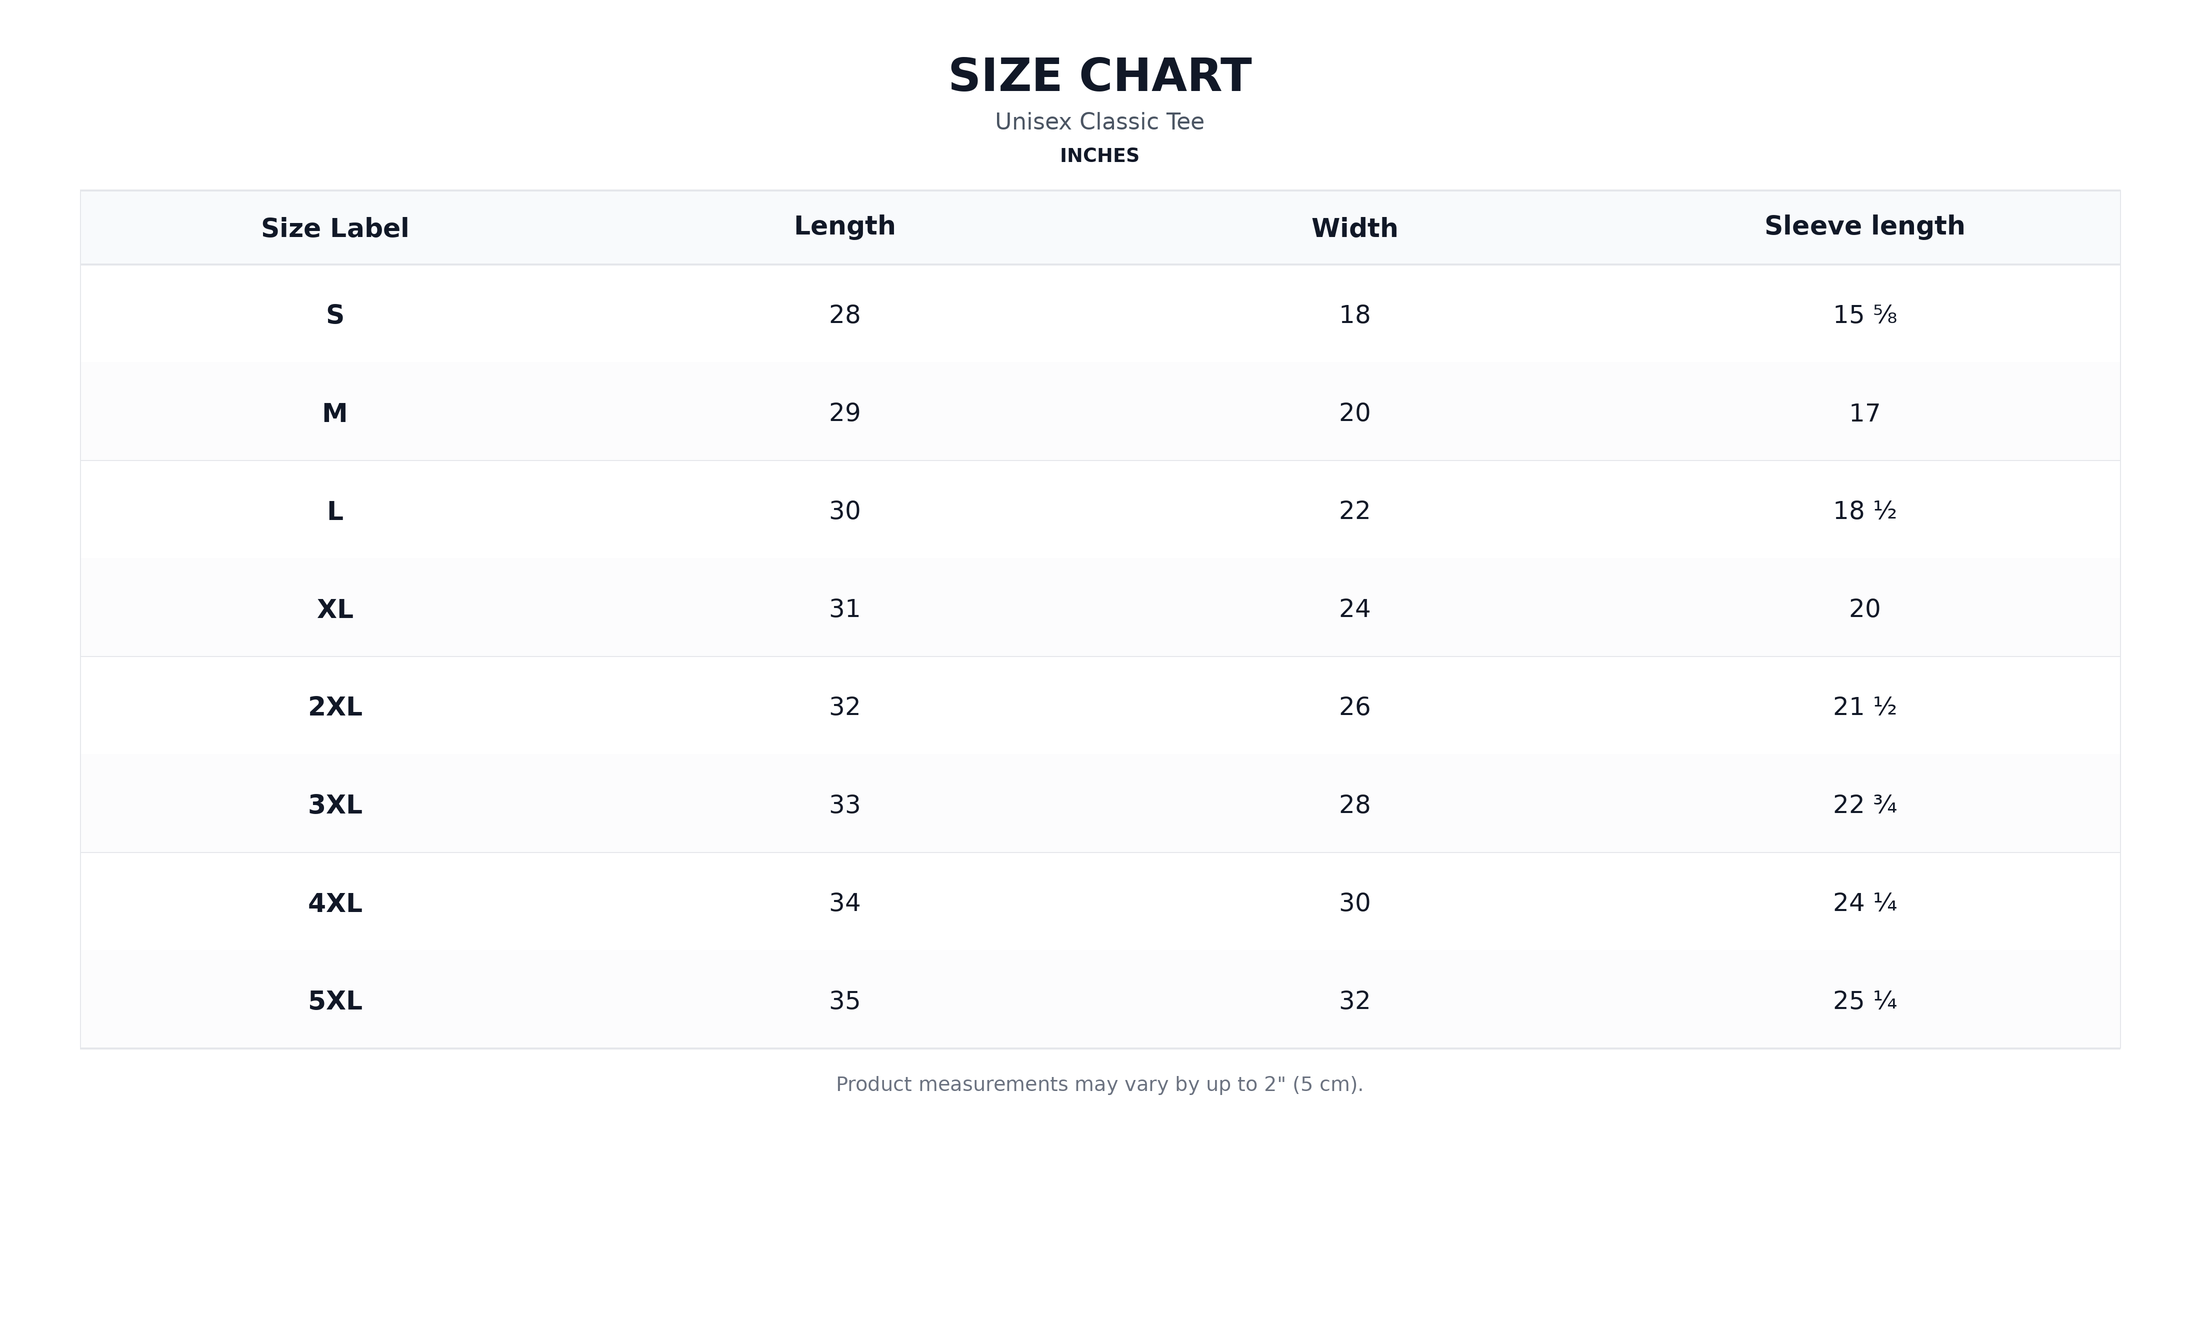Click the 2XL length value 32
This screenshot has width=2200, height=1320.
click(x=845, y=707)
